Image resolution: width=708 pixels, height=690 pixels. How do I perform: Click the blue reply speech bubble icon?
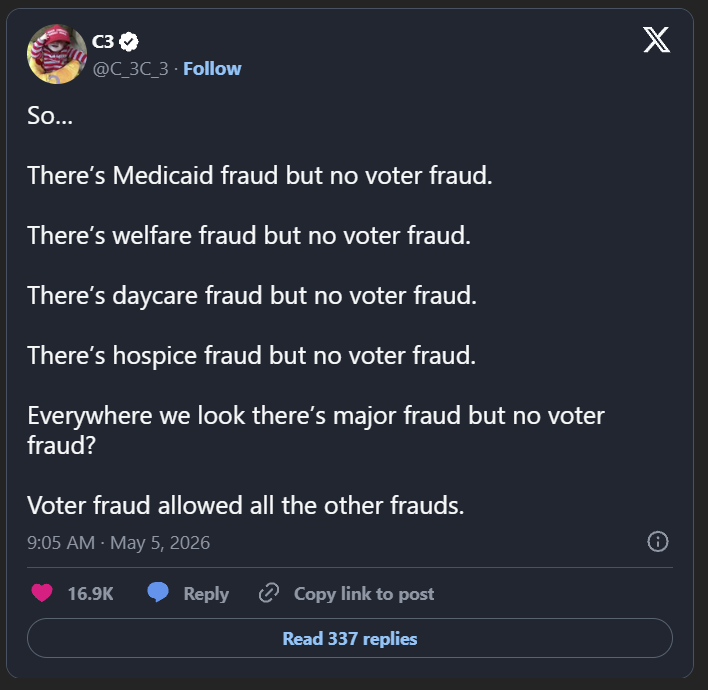point(158,592)
